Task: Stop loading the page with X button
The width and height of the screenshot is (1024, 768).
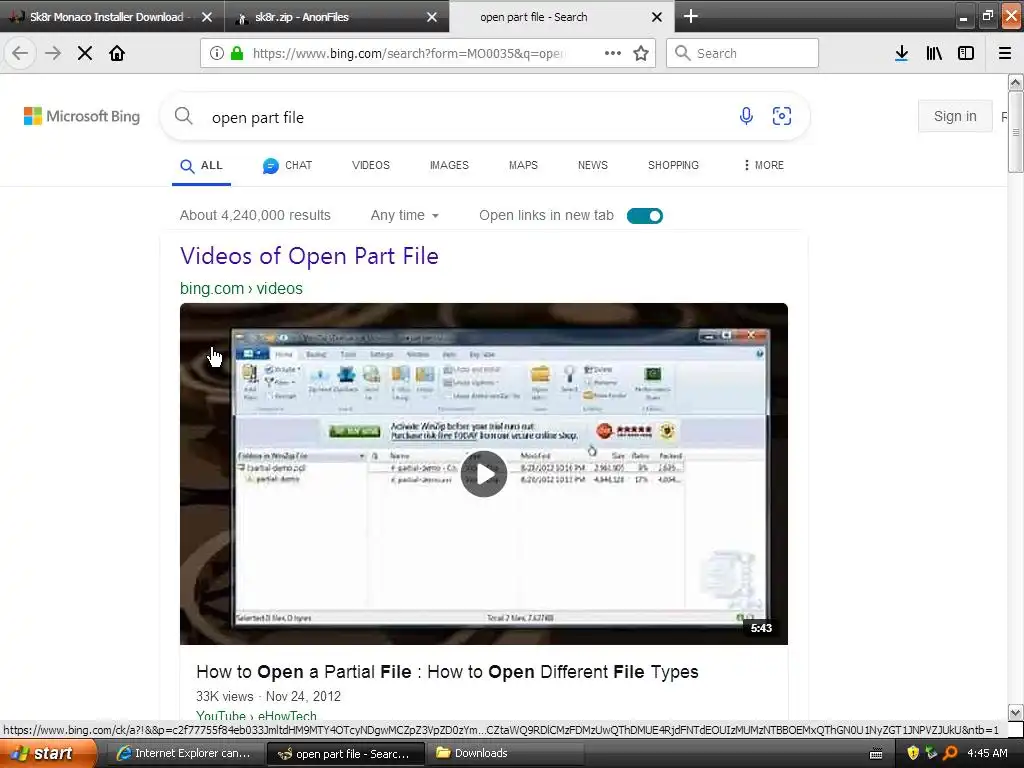Action: click(85, 54)
